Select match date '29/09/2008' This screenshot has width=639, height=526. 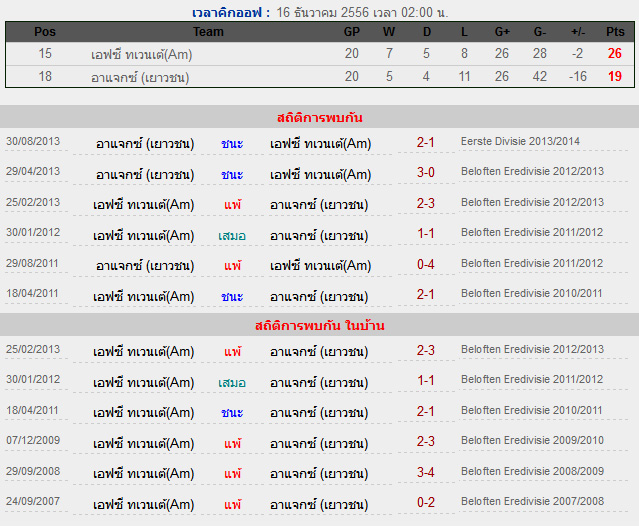point(33,471)
